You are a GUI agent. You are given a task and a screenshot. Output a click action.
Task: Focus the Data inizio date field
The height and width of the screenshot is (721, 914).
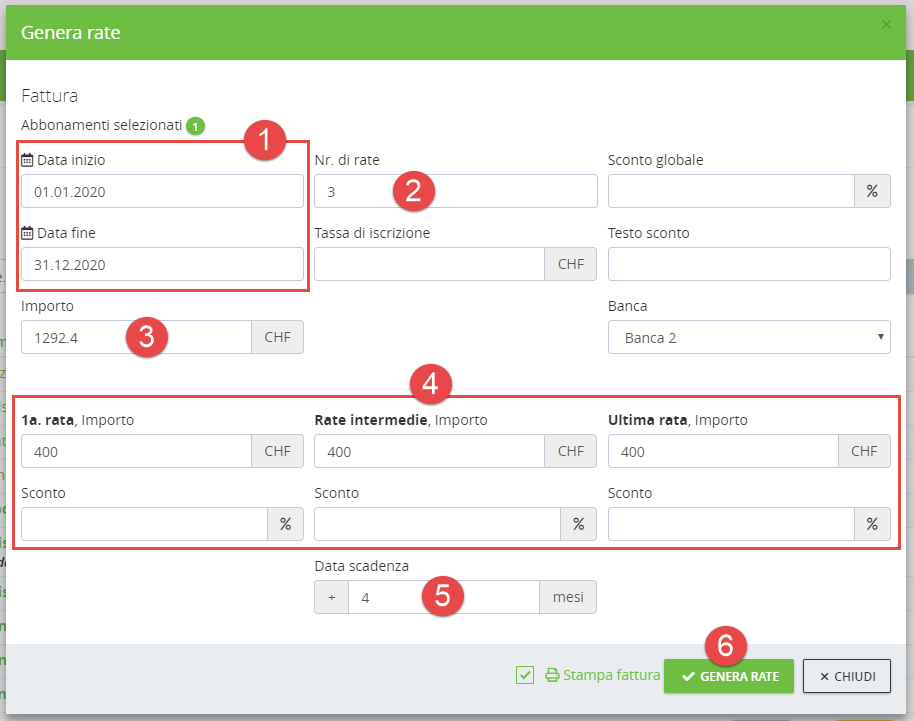(x=161, y=192)
